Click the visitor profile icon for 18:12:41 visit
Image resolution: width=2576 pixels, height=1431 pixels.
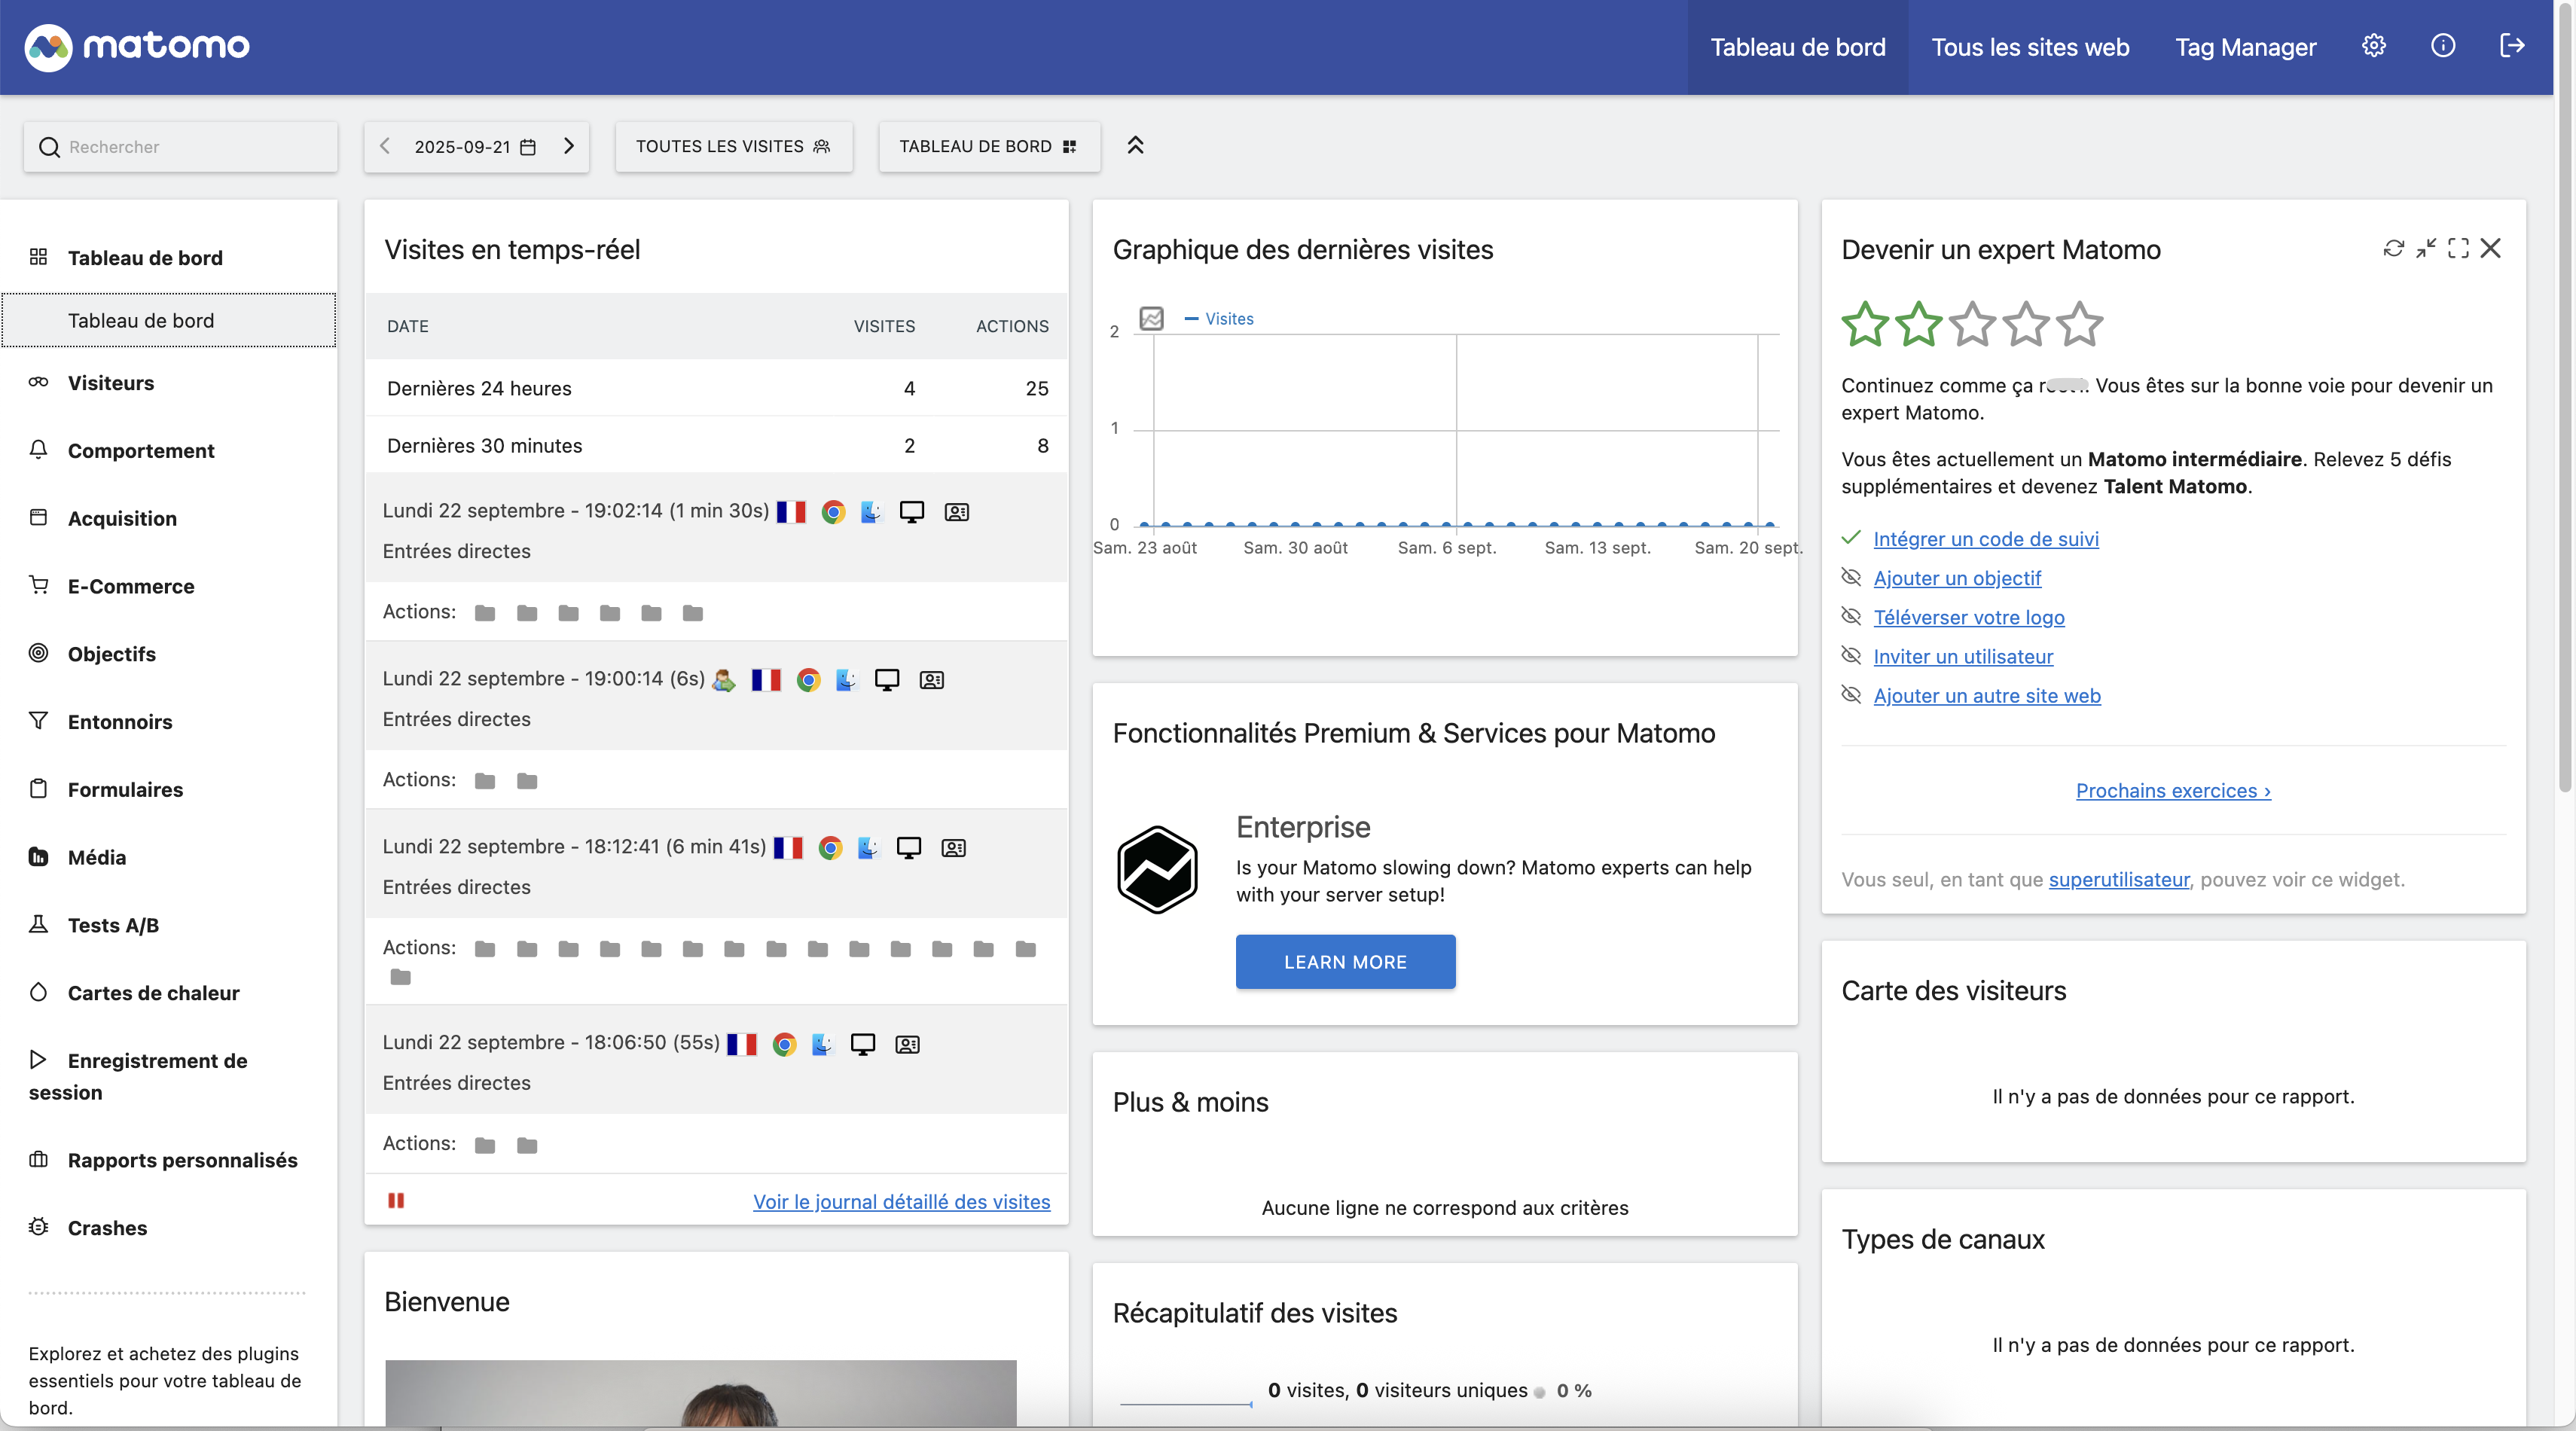pos(954,848)
